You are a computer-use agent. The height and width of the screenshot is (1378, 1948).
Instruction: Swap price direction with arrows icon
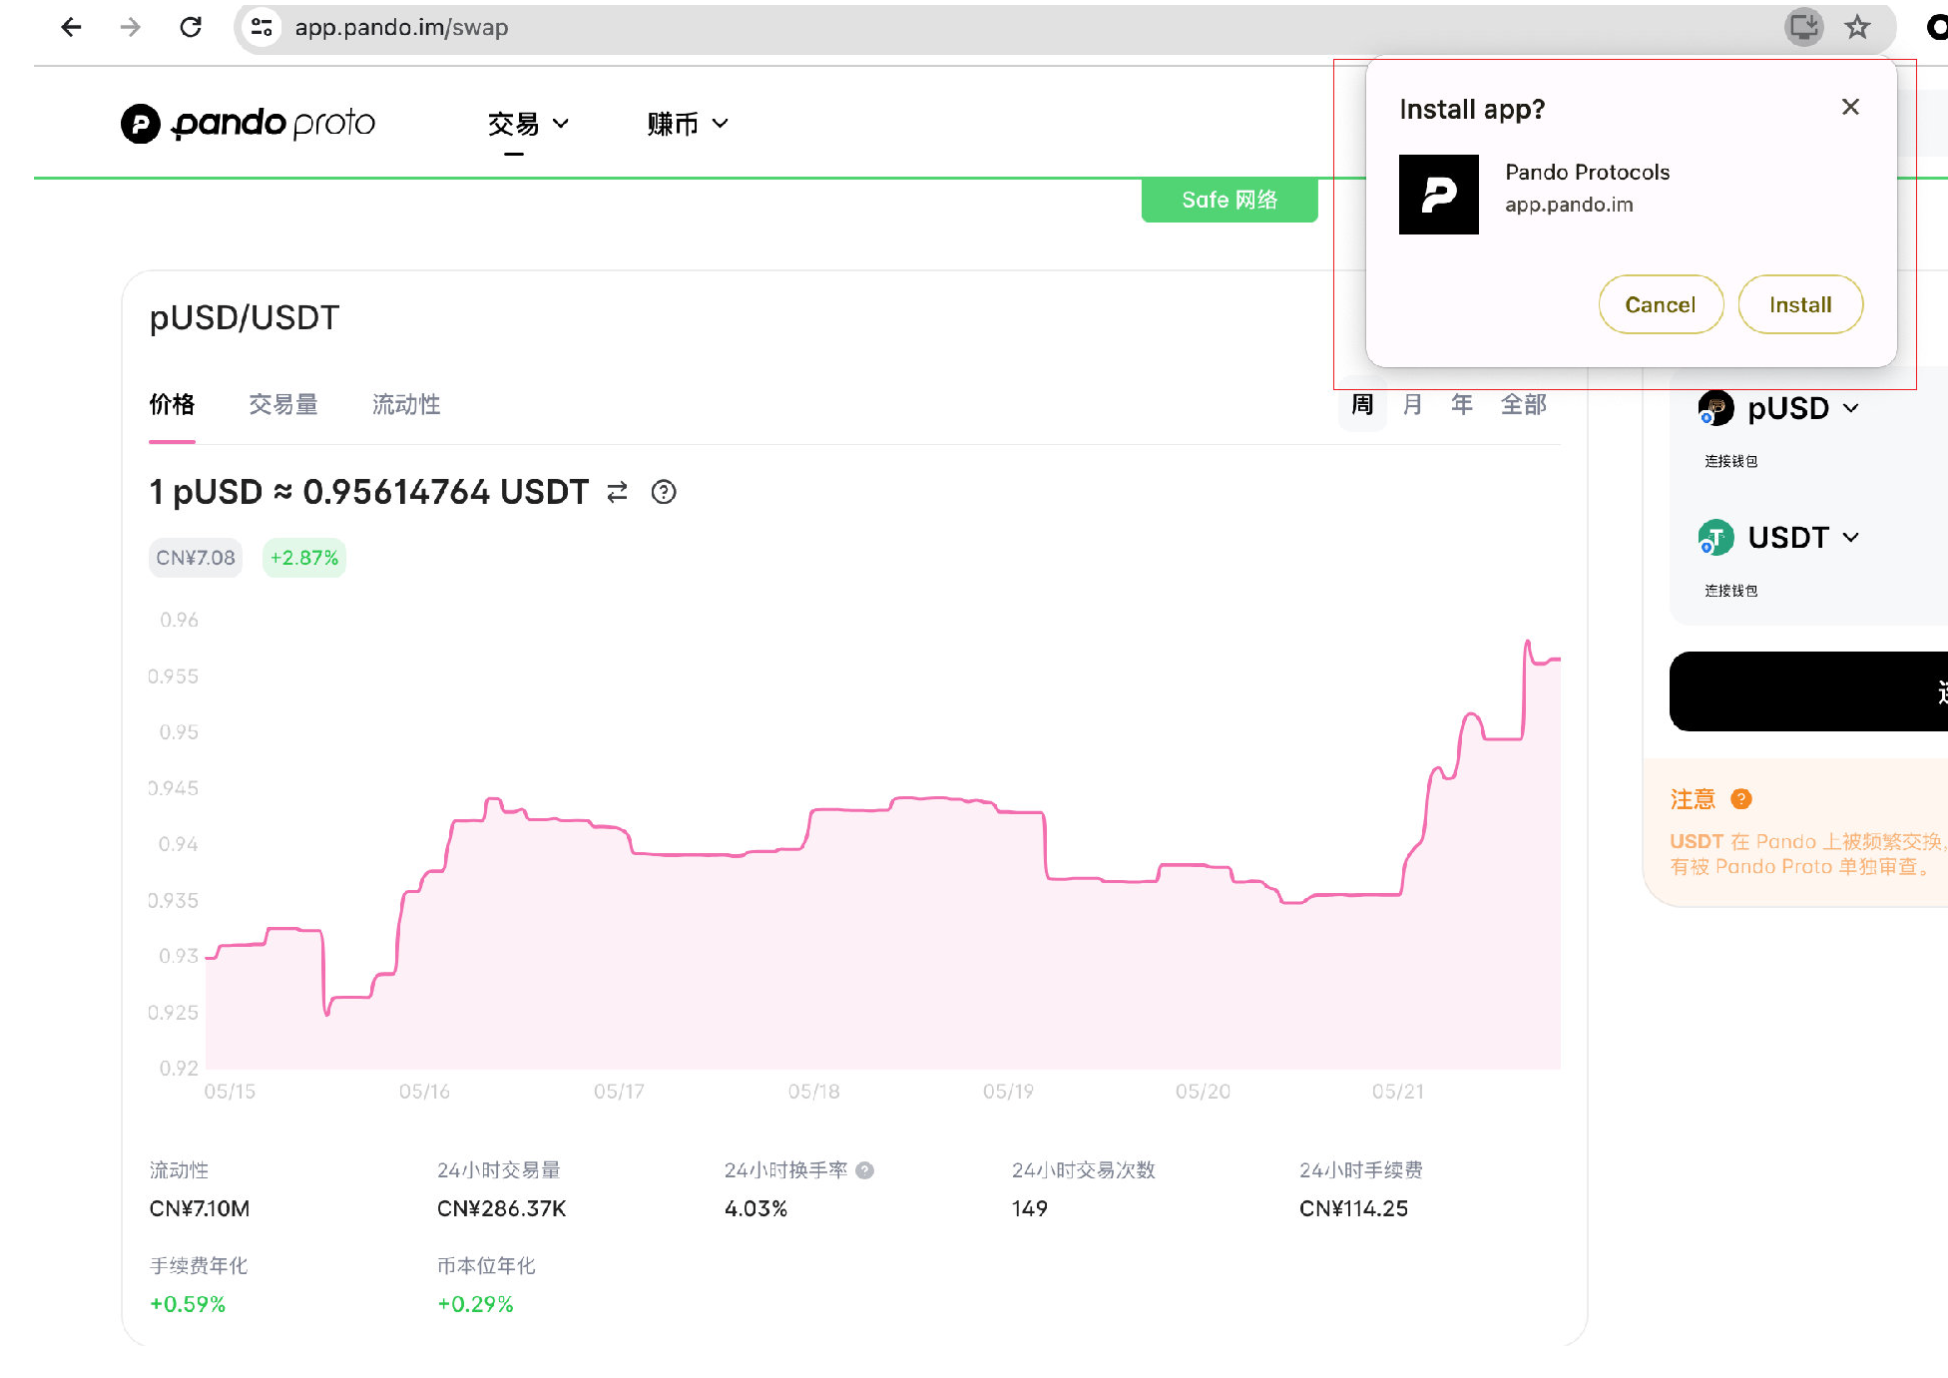coord(617,492)
